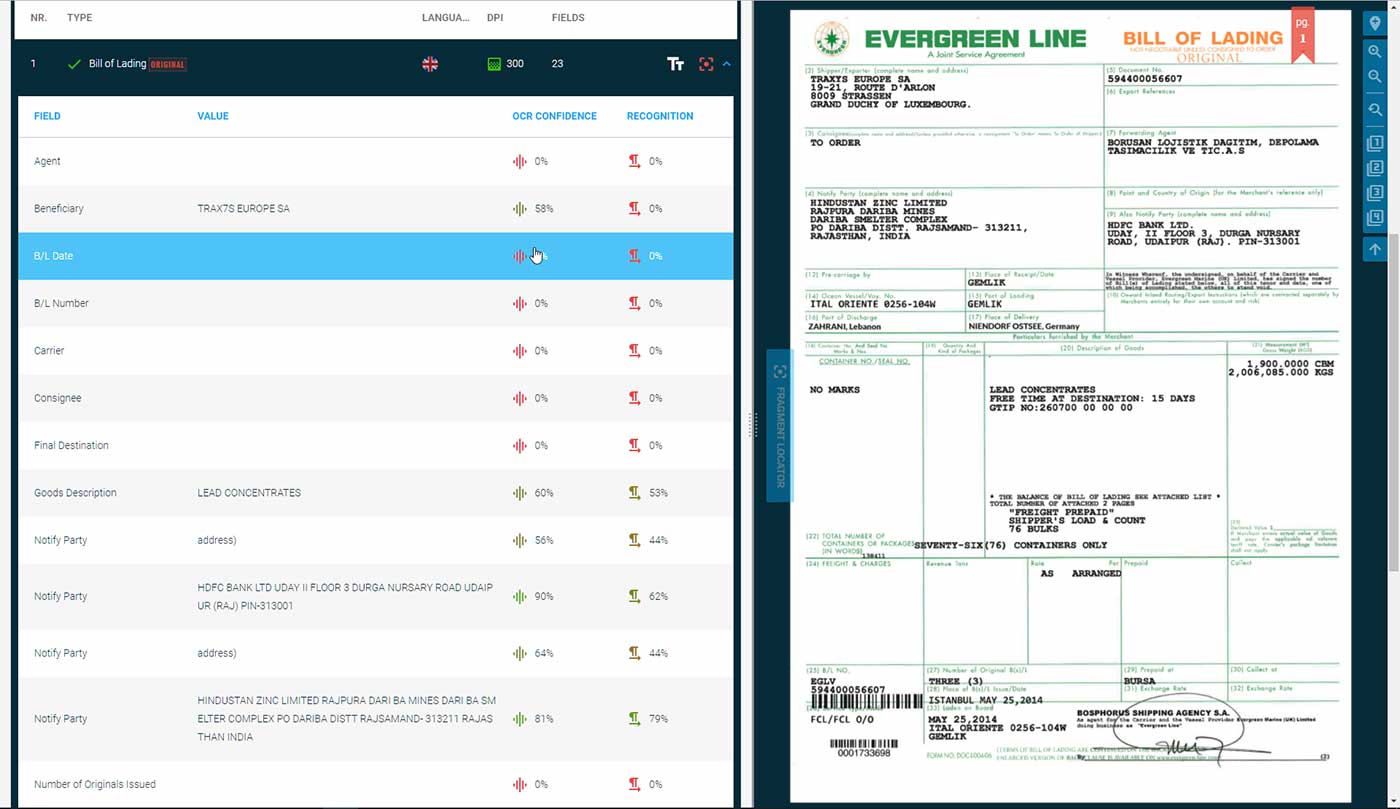Collapse the Bill of Lading document row
Viewport: 1400px width, 809px height.
click(x=727, y=64)
